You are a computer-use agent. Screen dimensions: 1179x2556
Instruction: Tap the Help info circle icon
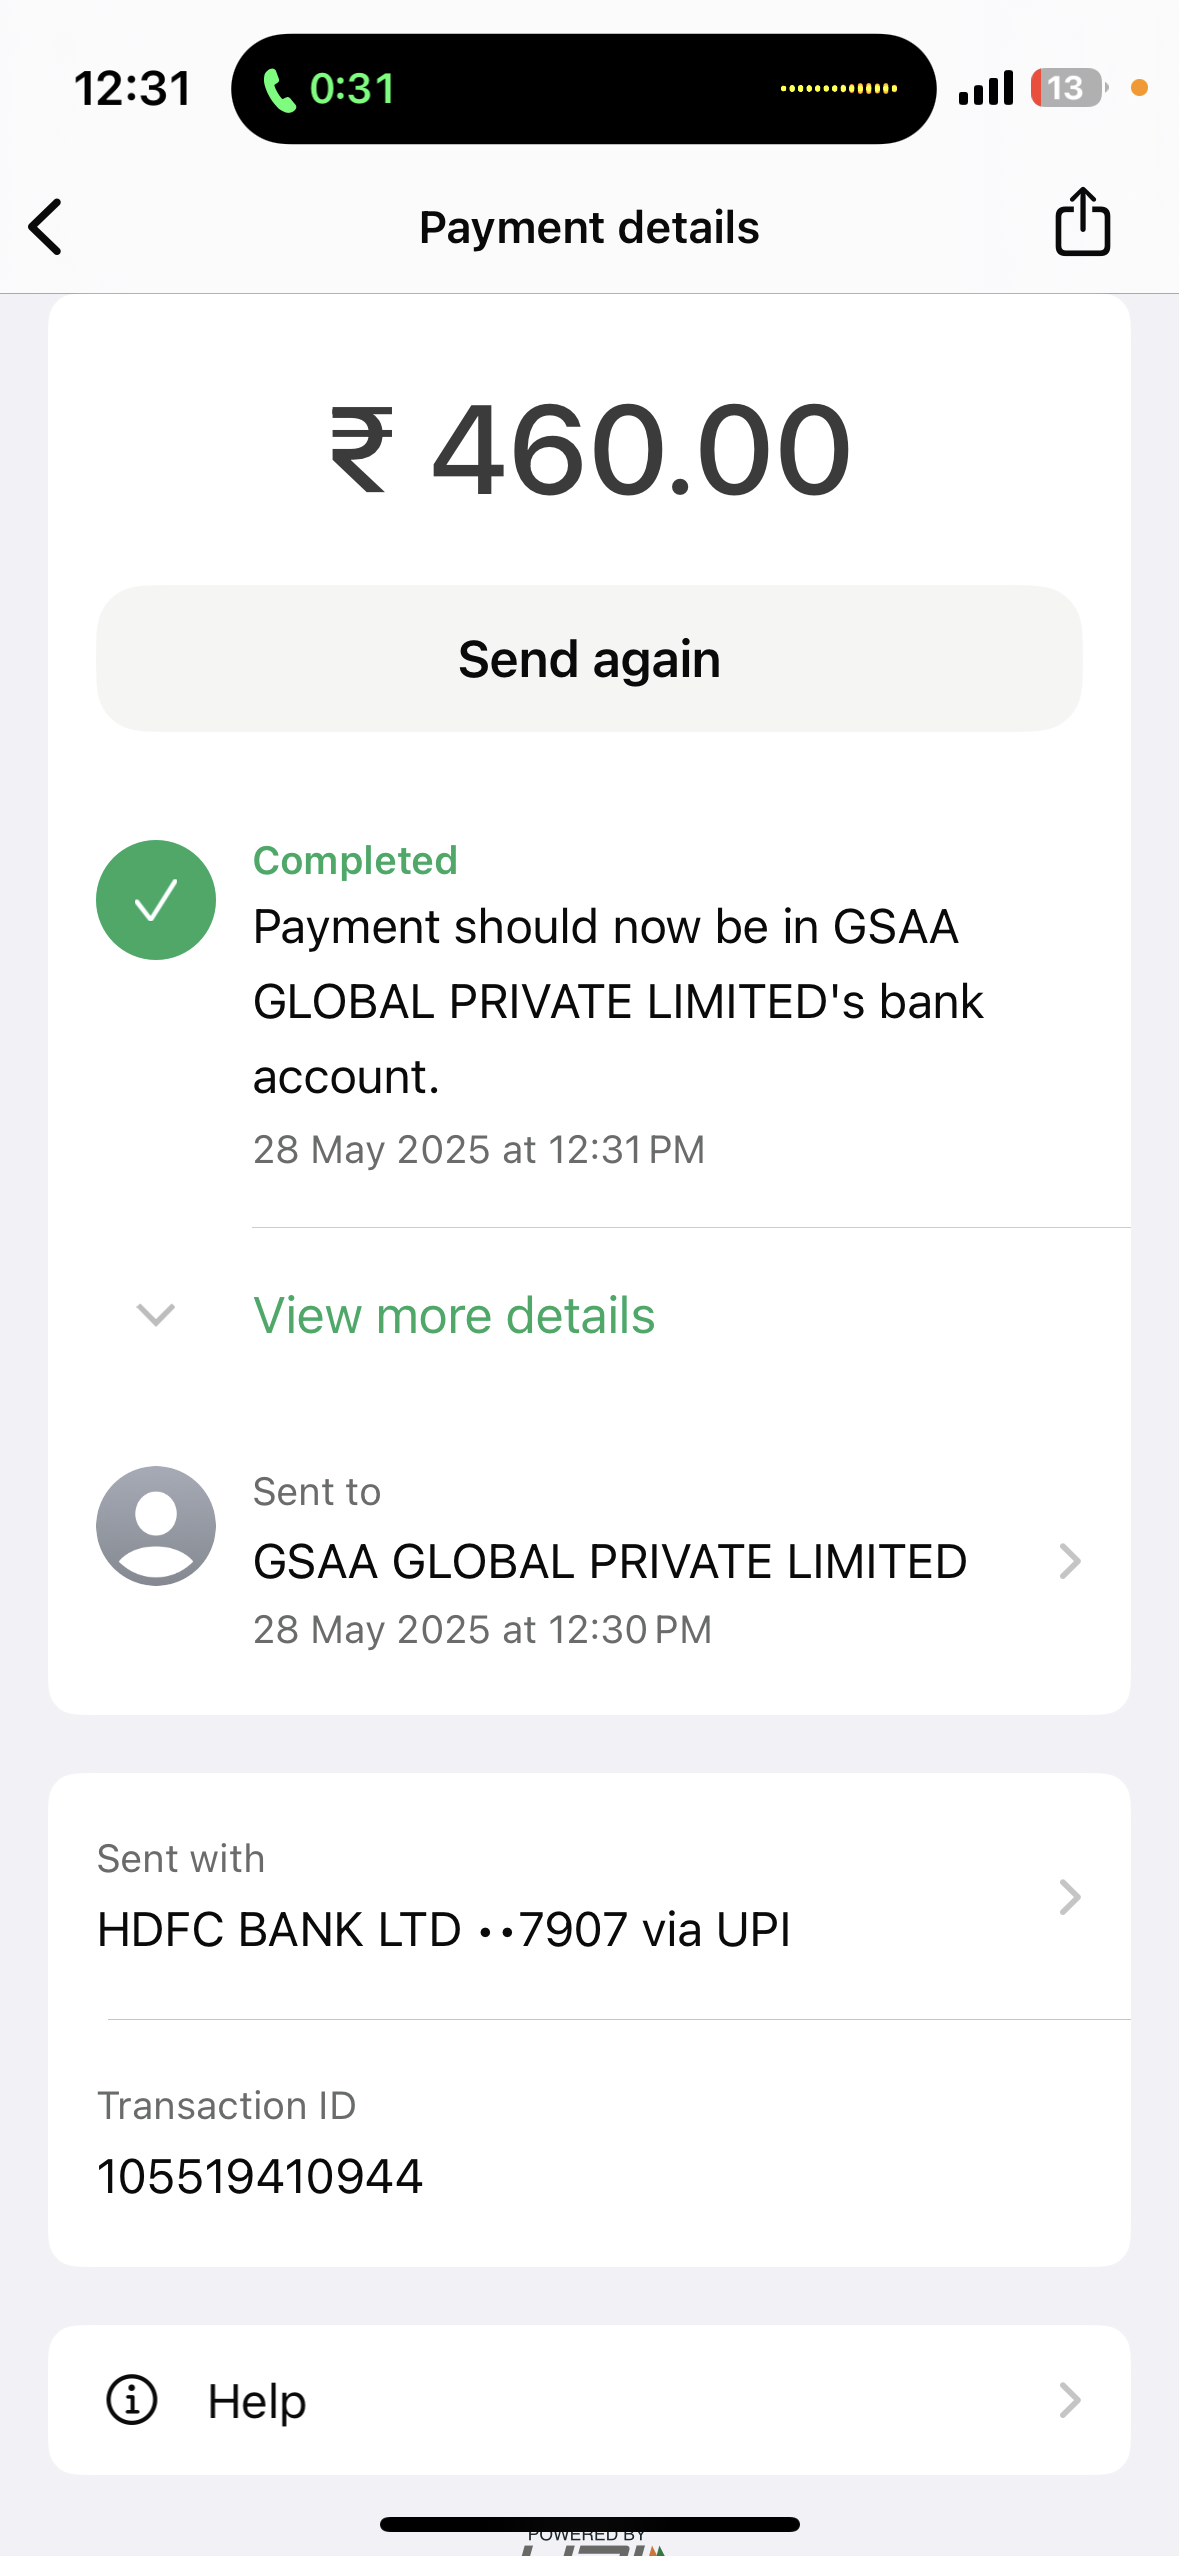[132, 2400]
